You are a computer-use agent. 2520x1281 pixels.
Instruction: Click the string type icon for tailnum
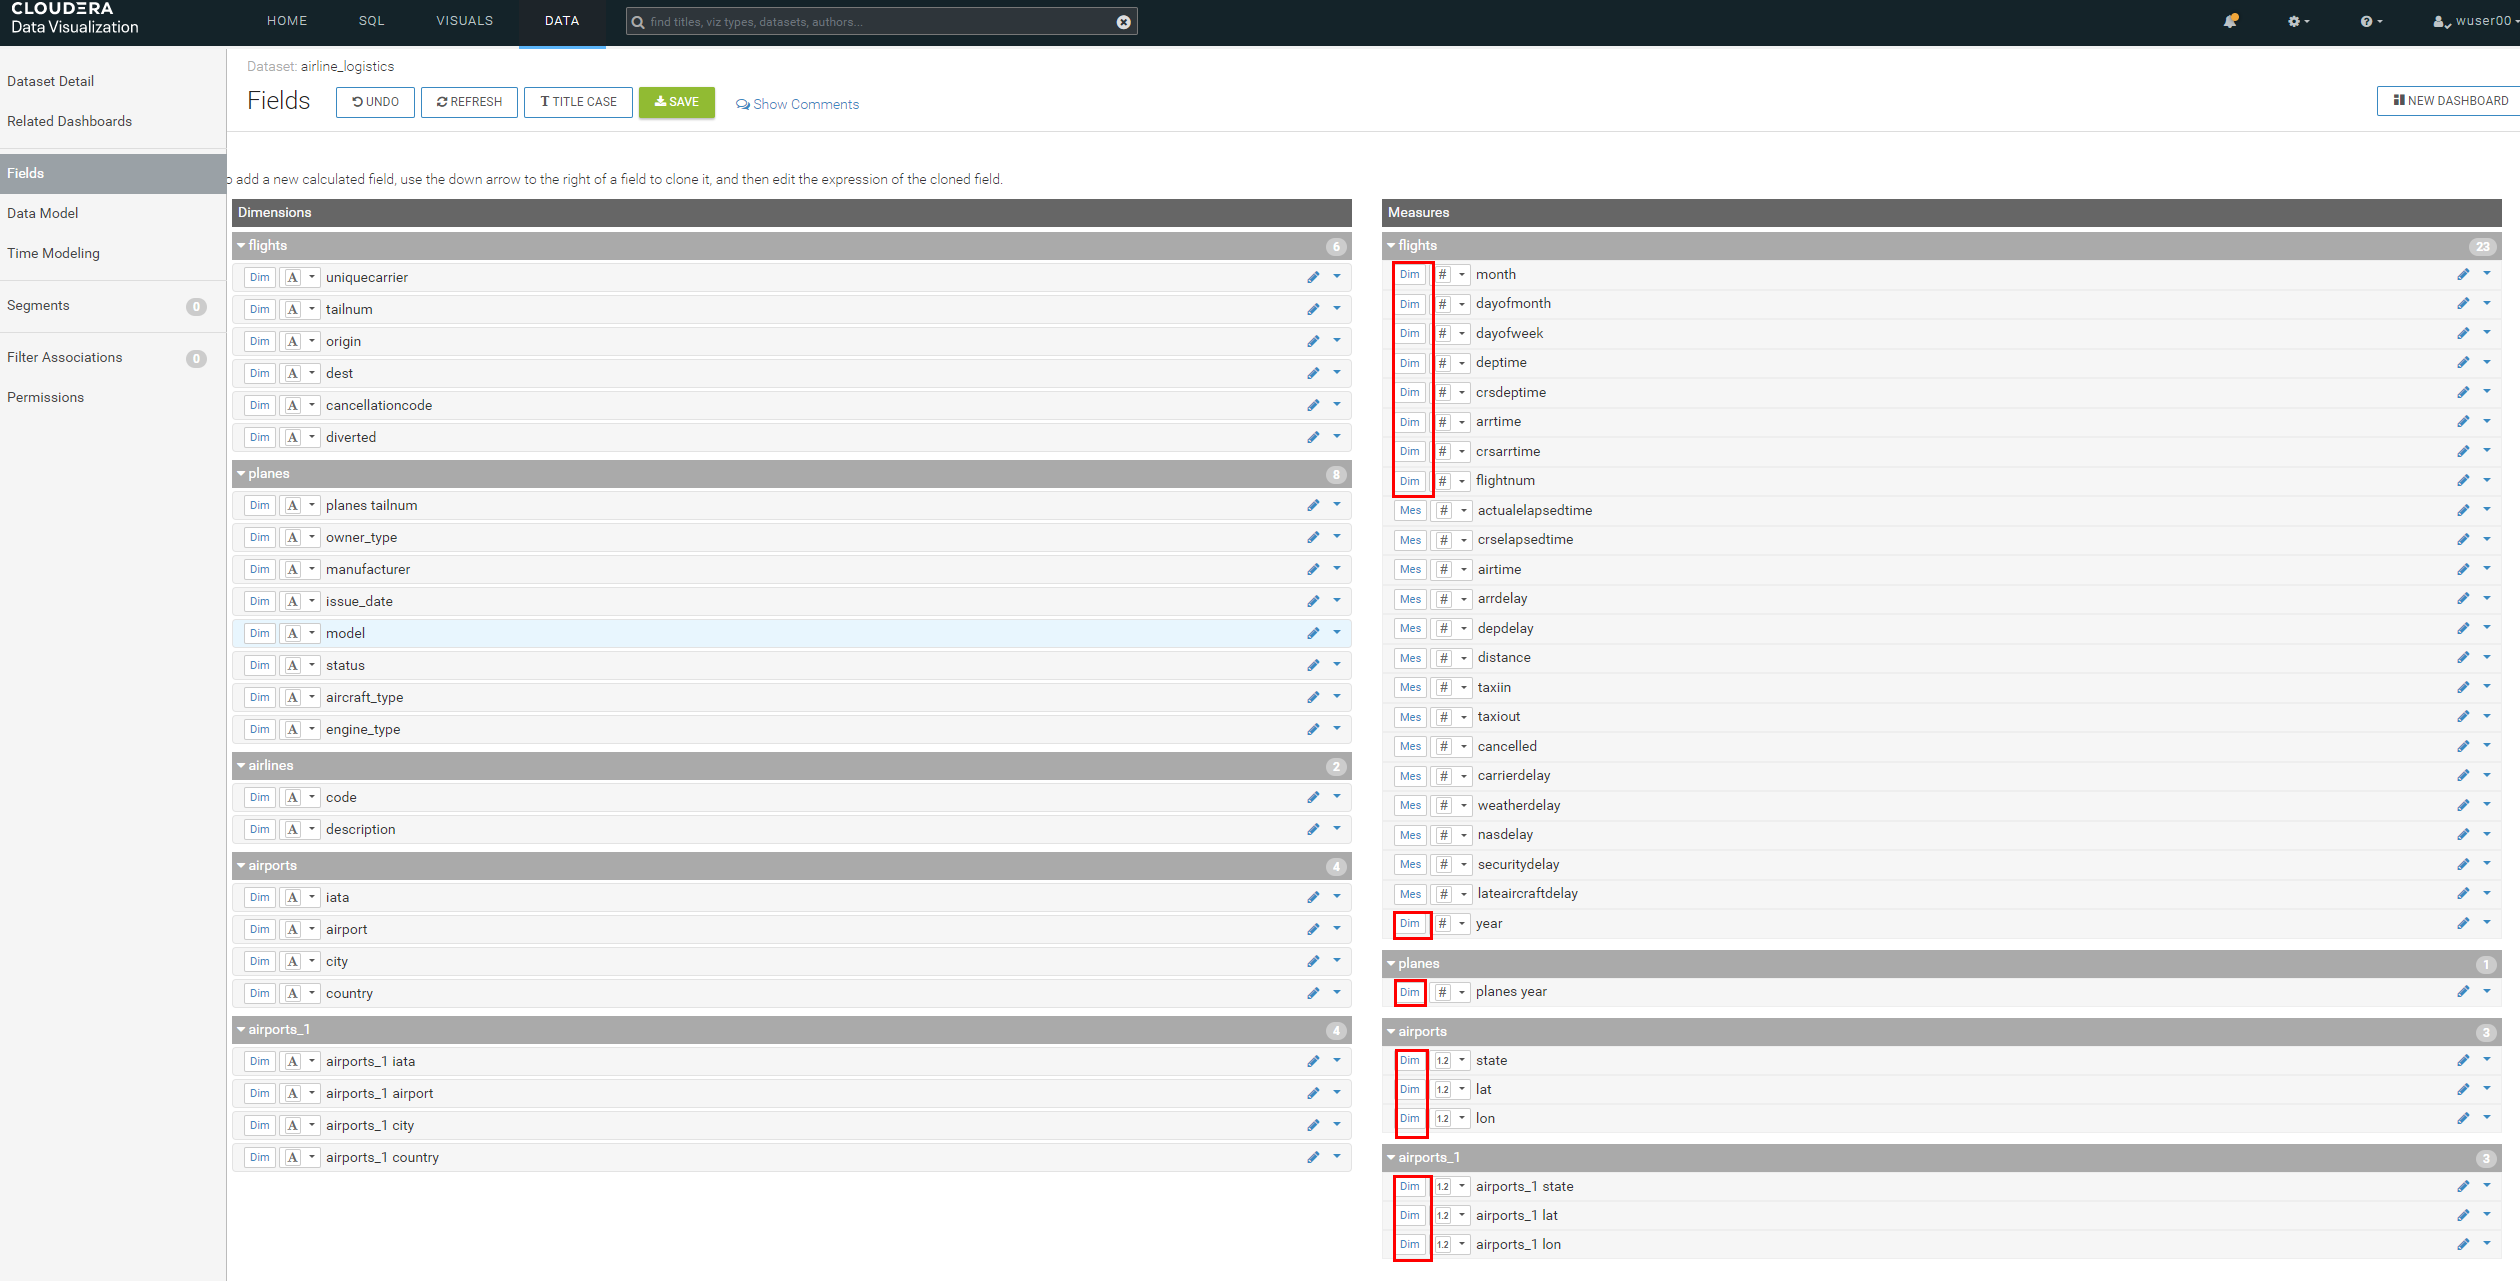pos(292,309)
